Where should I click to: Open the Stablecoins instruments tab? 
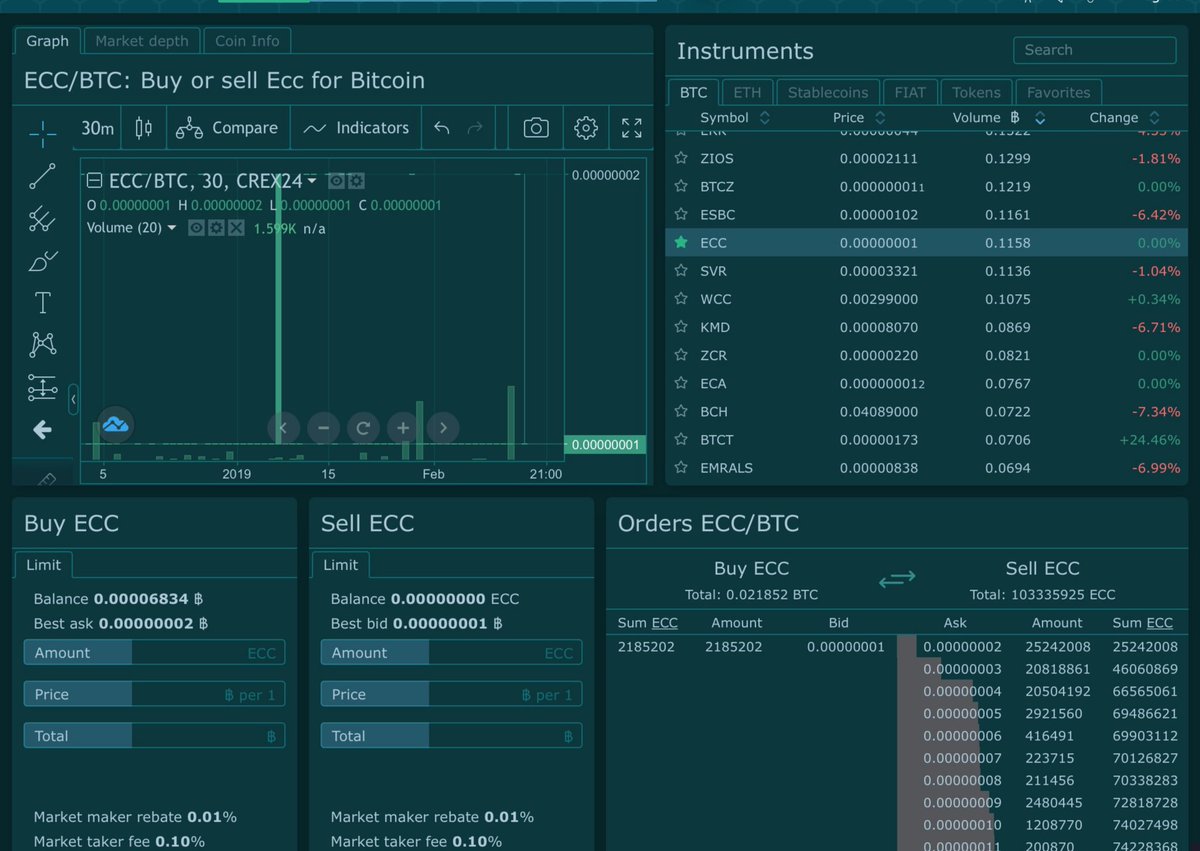point(828,92)
